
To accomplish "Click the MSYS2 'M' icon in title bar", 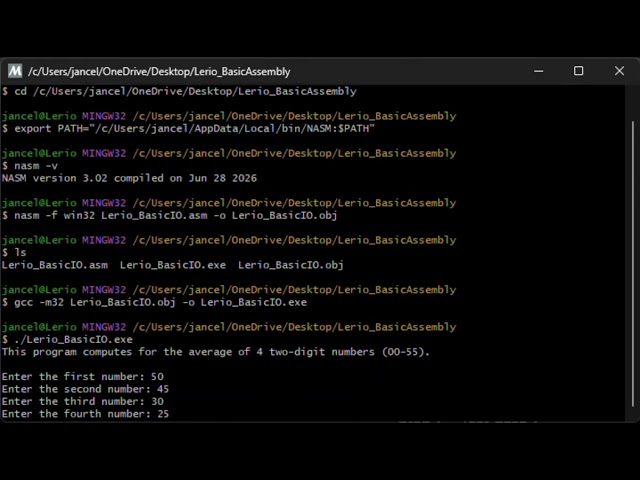I will (x=15, y=71).
